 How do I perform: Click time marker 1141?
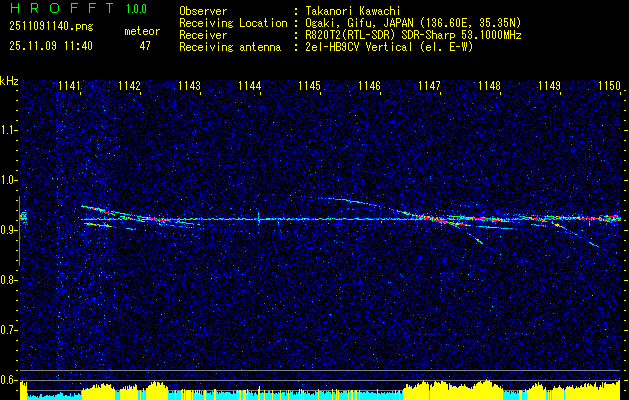point(69,86)
